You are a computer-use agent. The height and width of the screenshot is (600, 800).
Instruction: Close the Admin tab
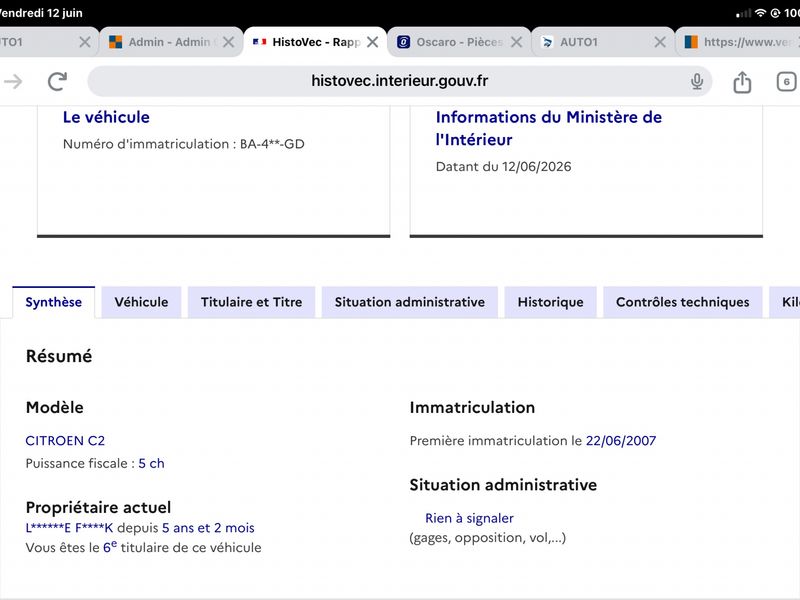tap(229, 42)
